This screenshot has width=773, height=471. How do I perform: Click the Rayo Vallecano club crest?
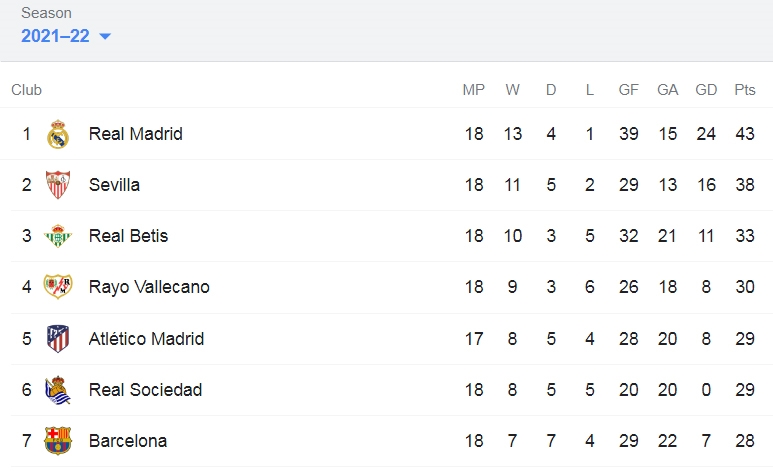[58, 287]
